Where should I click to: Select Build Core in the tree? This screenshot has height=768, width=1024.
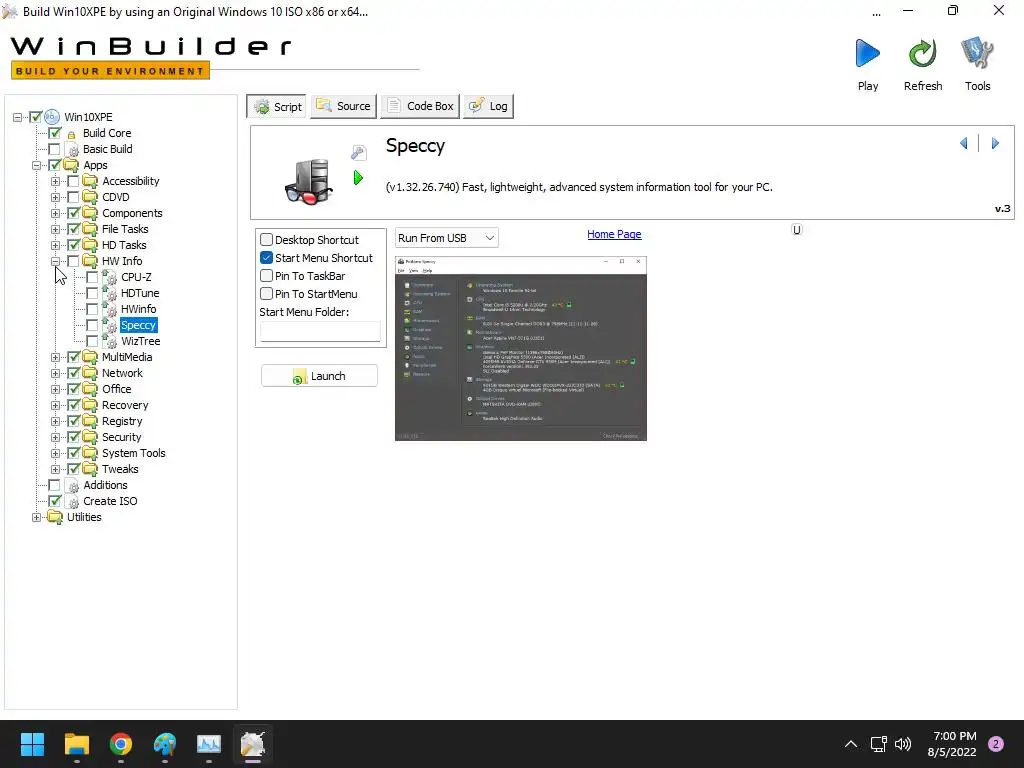106,133
